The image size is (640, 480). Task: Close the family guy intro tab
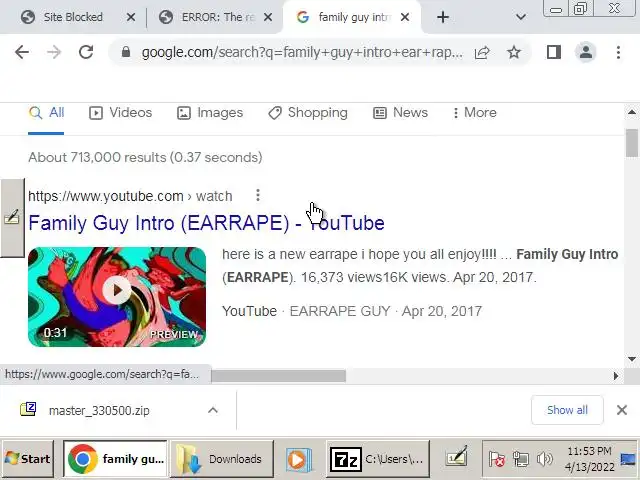coord(405,17)
